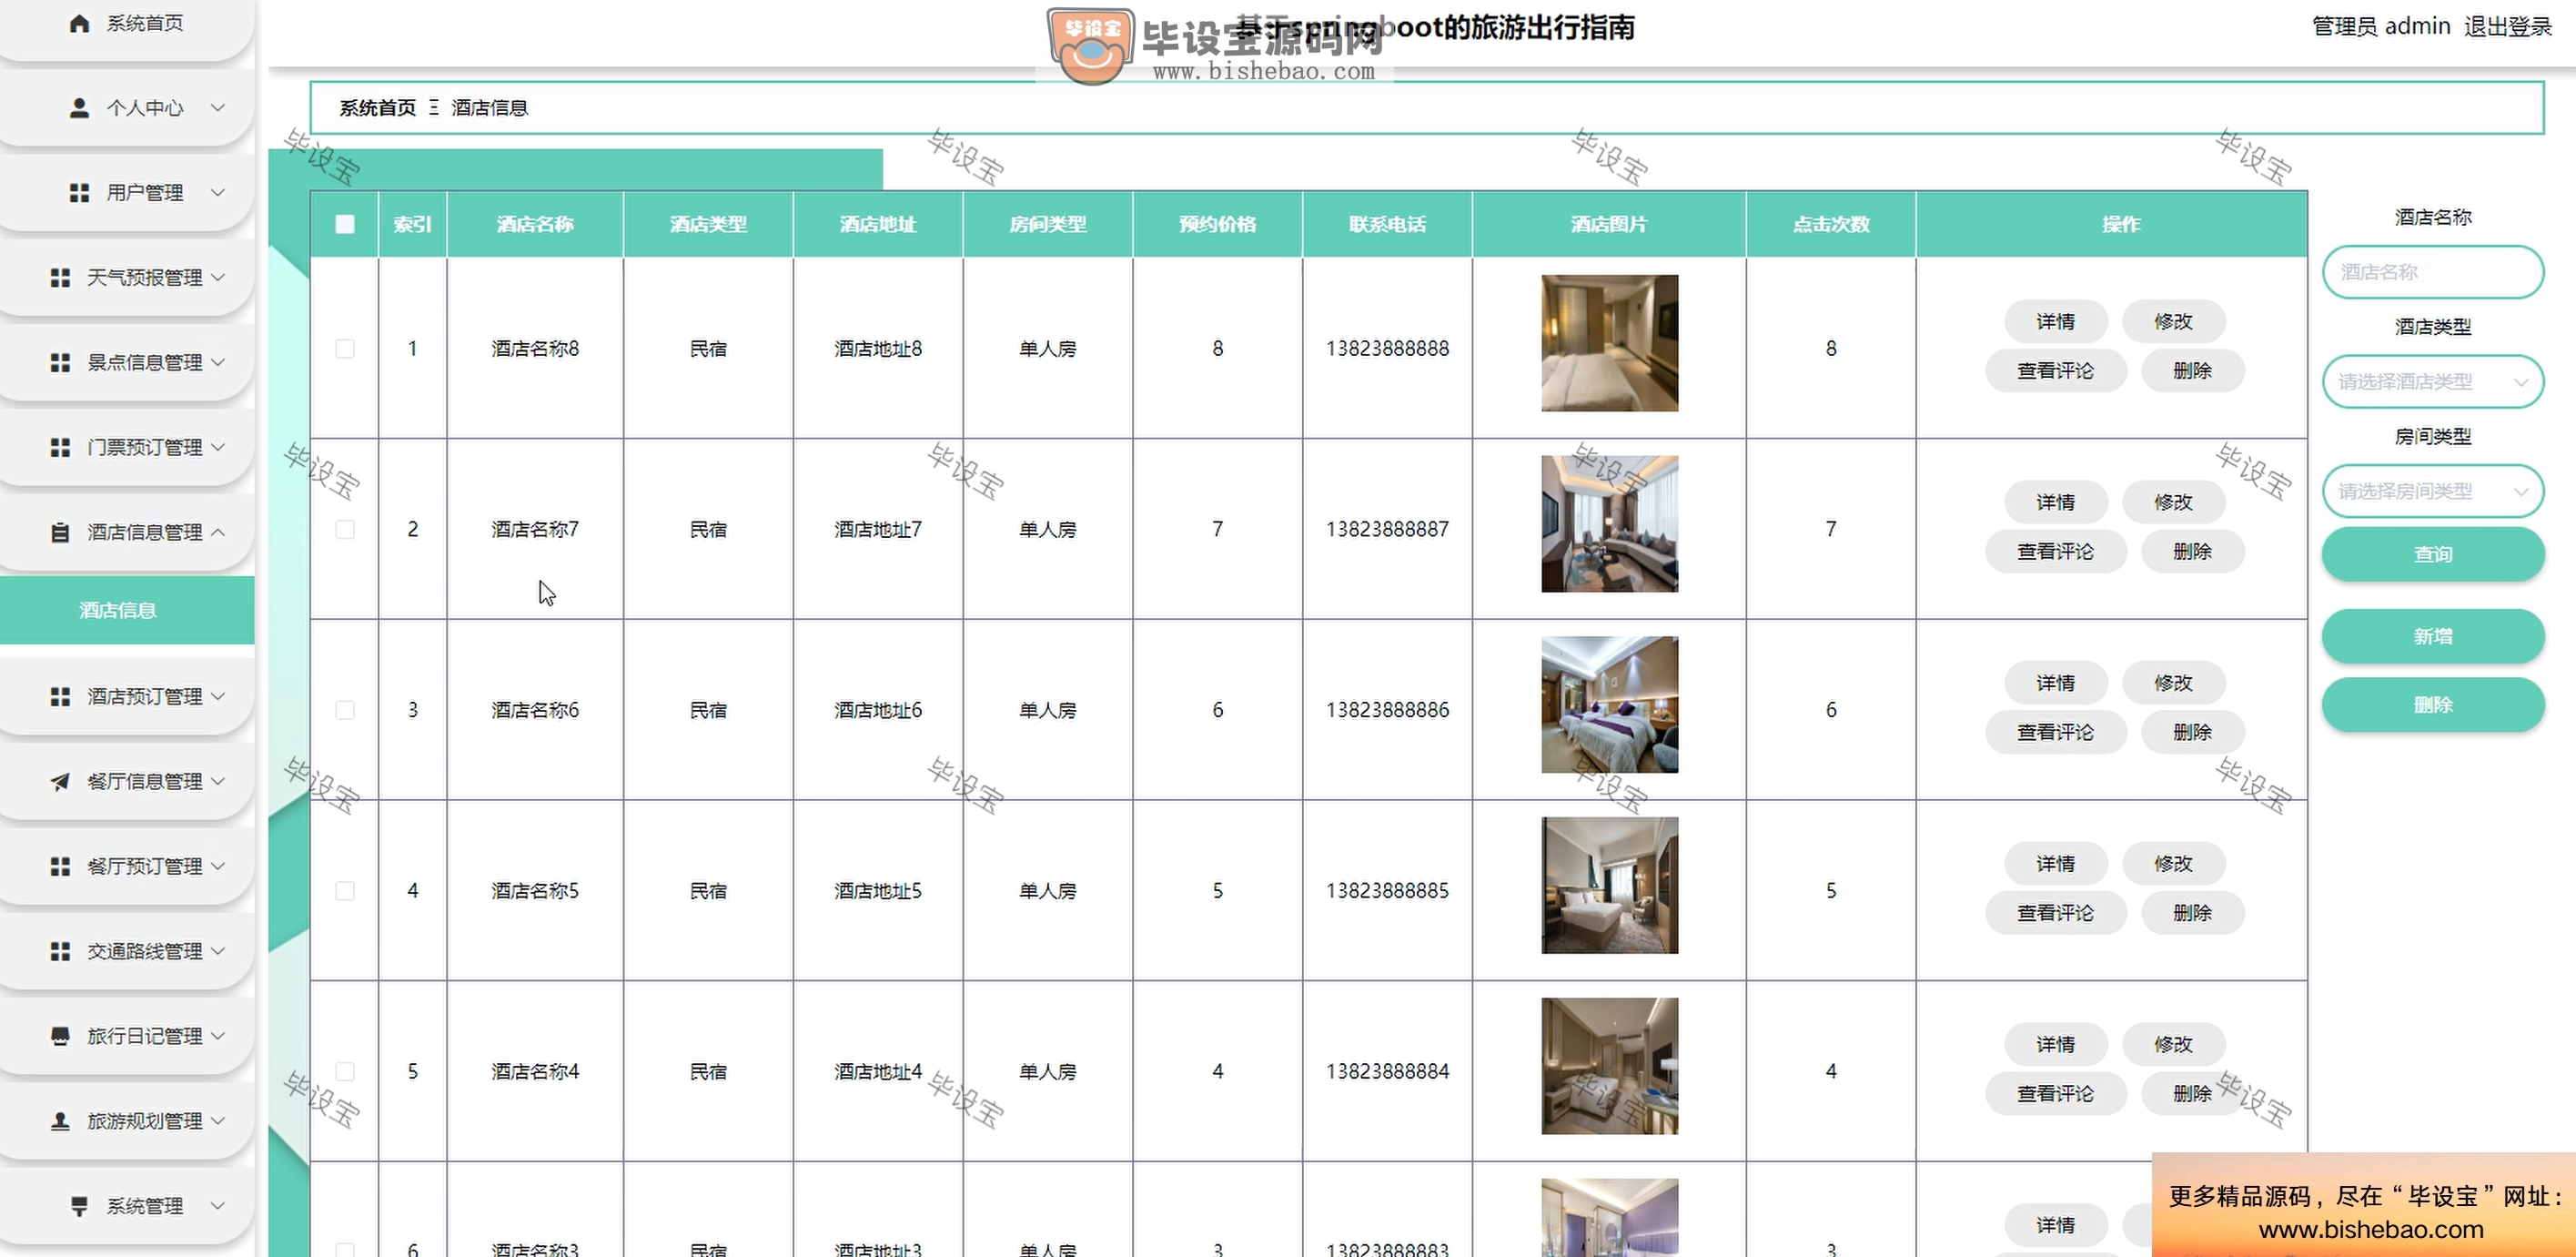2576x1257 pixels.
Task: Click the 预约价格 column header
Action: click(1218, 224)
